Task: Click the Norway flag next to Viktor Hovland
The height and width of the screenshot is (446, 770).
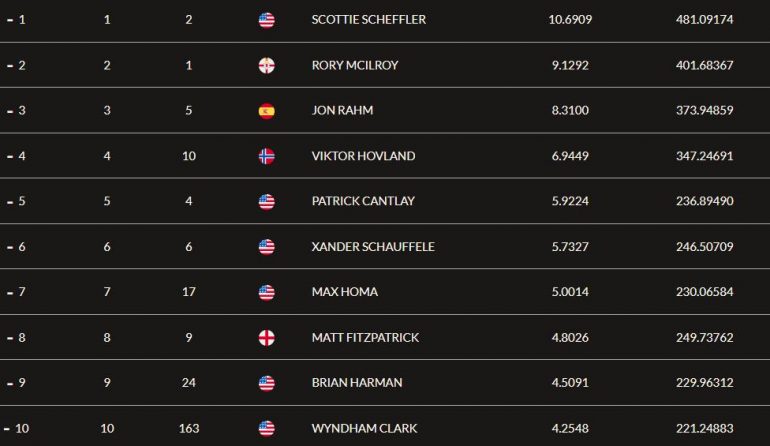Action: 267,156
